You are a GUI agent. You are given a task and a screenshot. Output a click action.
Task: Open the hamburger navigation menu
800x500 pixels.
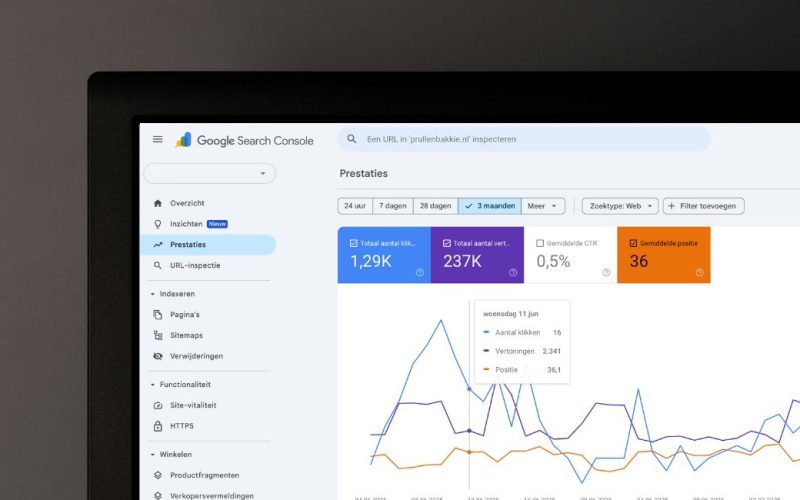pos(158,139)
